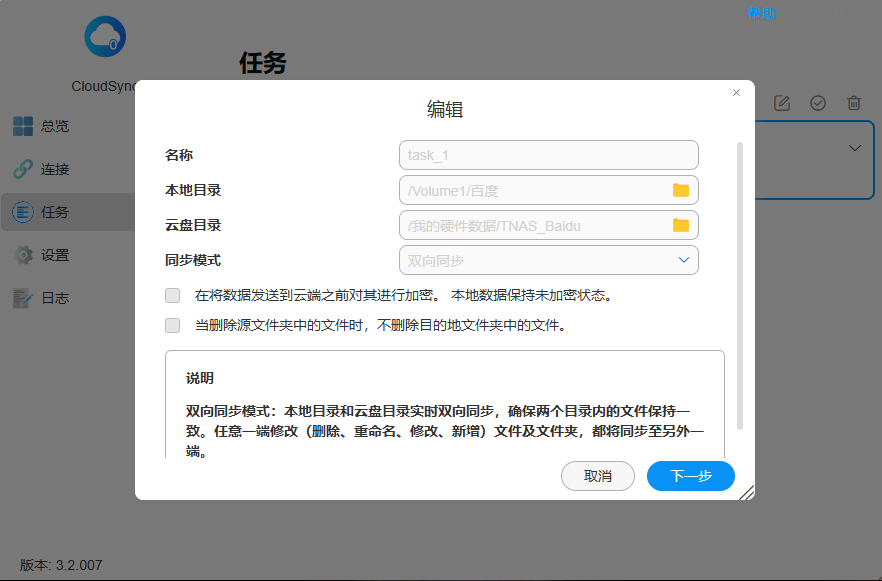The width and height of the screenshot is (882, 581).
Task: Enable encryption before sending data checkbox
Action: [173, 295]
